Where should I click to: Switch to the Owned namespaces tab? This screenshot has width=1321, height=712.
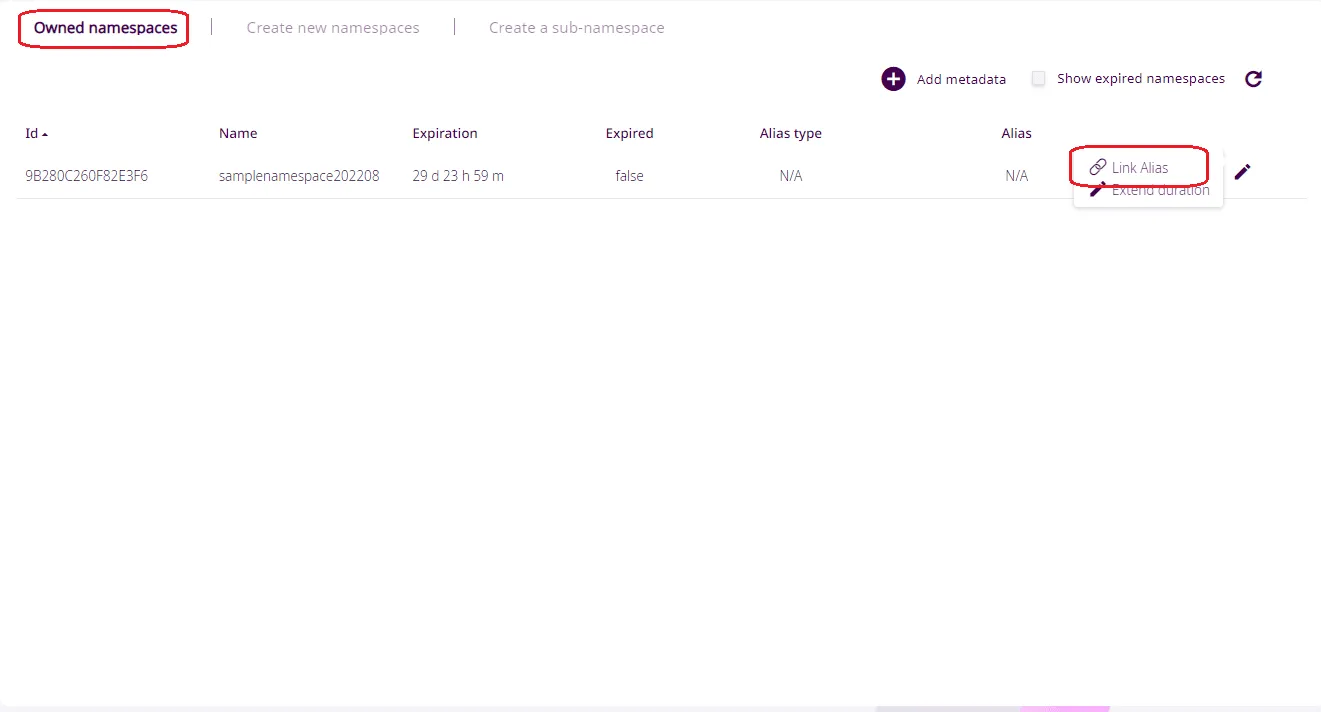pyautogui.click(x=105, y=28)
